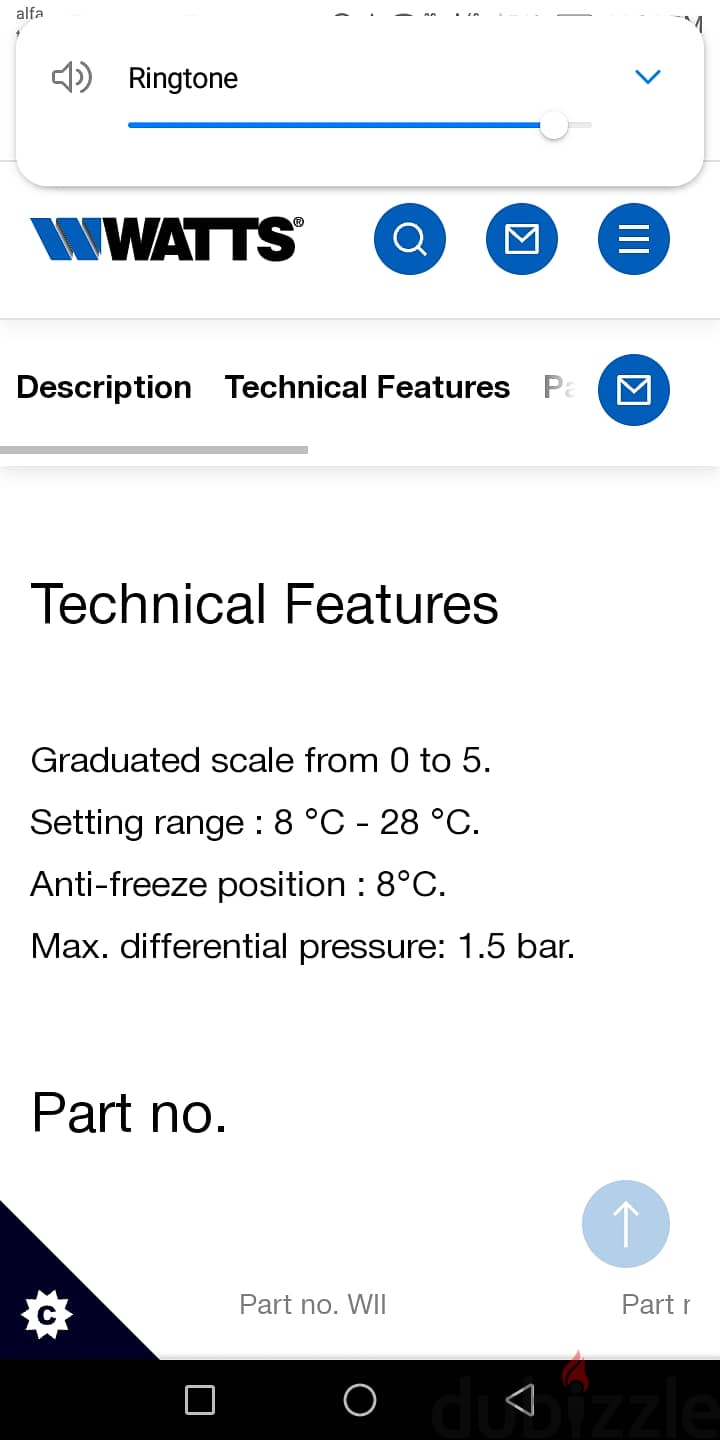Adjust the Ringtone volume slider
This screenshot has height=1440, width=720.
click(x=553, y=126)
